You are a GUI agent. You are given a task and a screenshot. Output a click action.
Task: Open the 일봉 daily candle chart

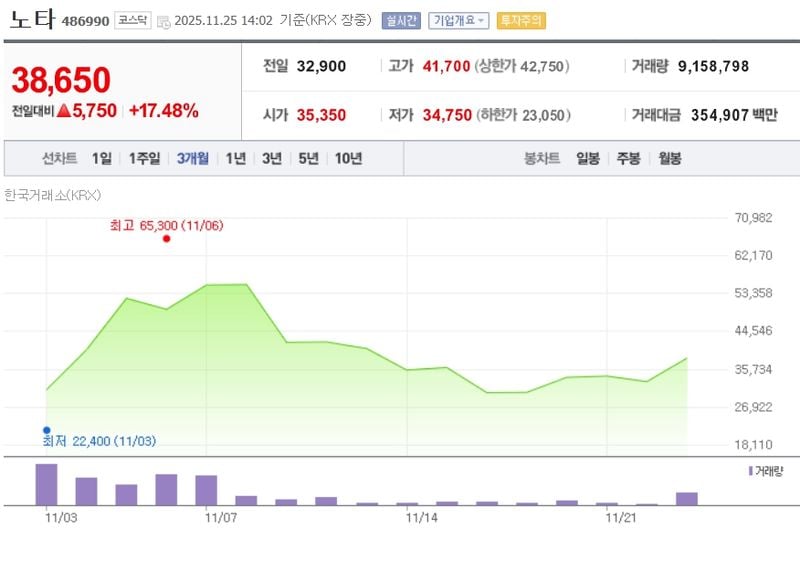pyautogui.click(x=588, y=158)
